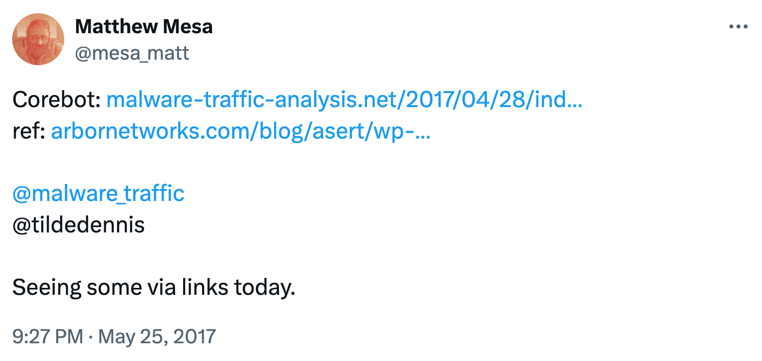The width and height of the screenshot is (762, 361).
Task: Click the 'Seeing some via links today.' sentence
Action: (x=154, y=288)
